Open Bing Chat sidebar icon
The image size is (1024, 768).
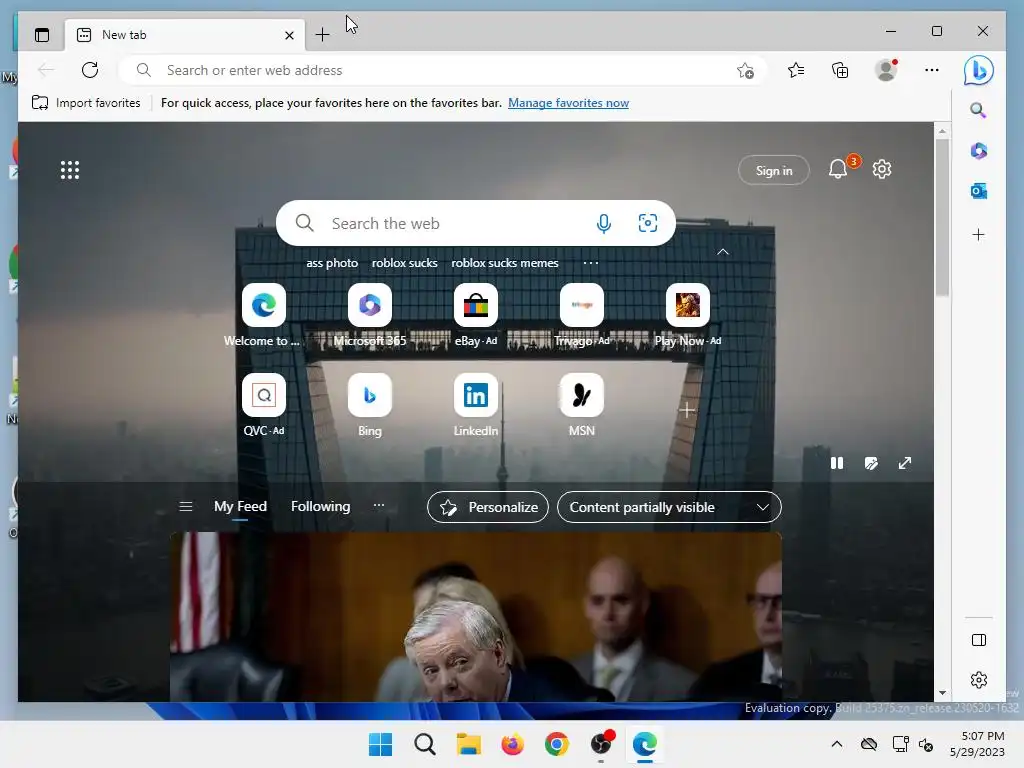point(978,71)
